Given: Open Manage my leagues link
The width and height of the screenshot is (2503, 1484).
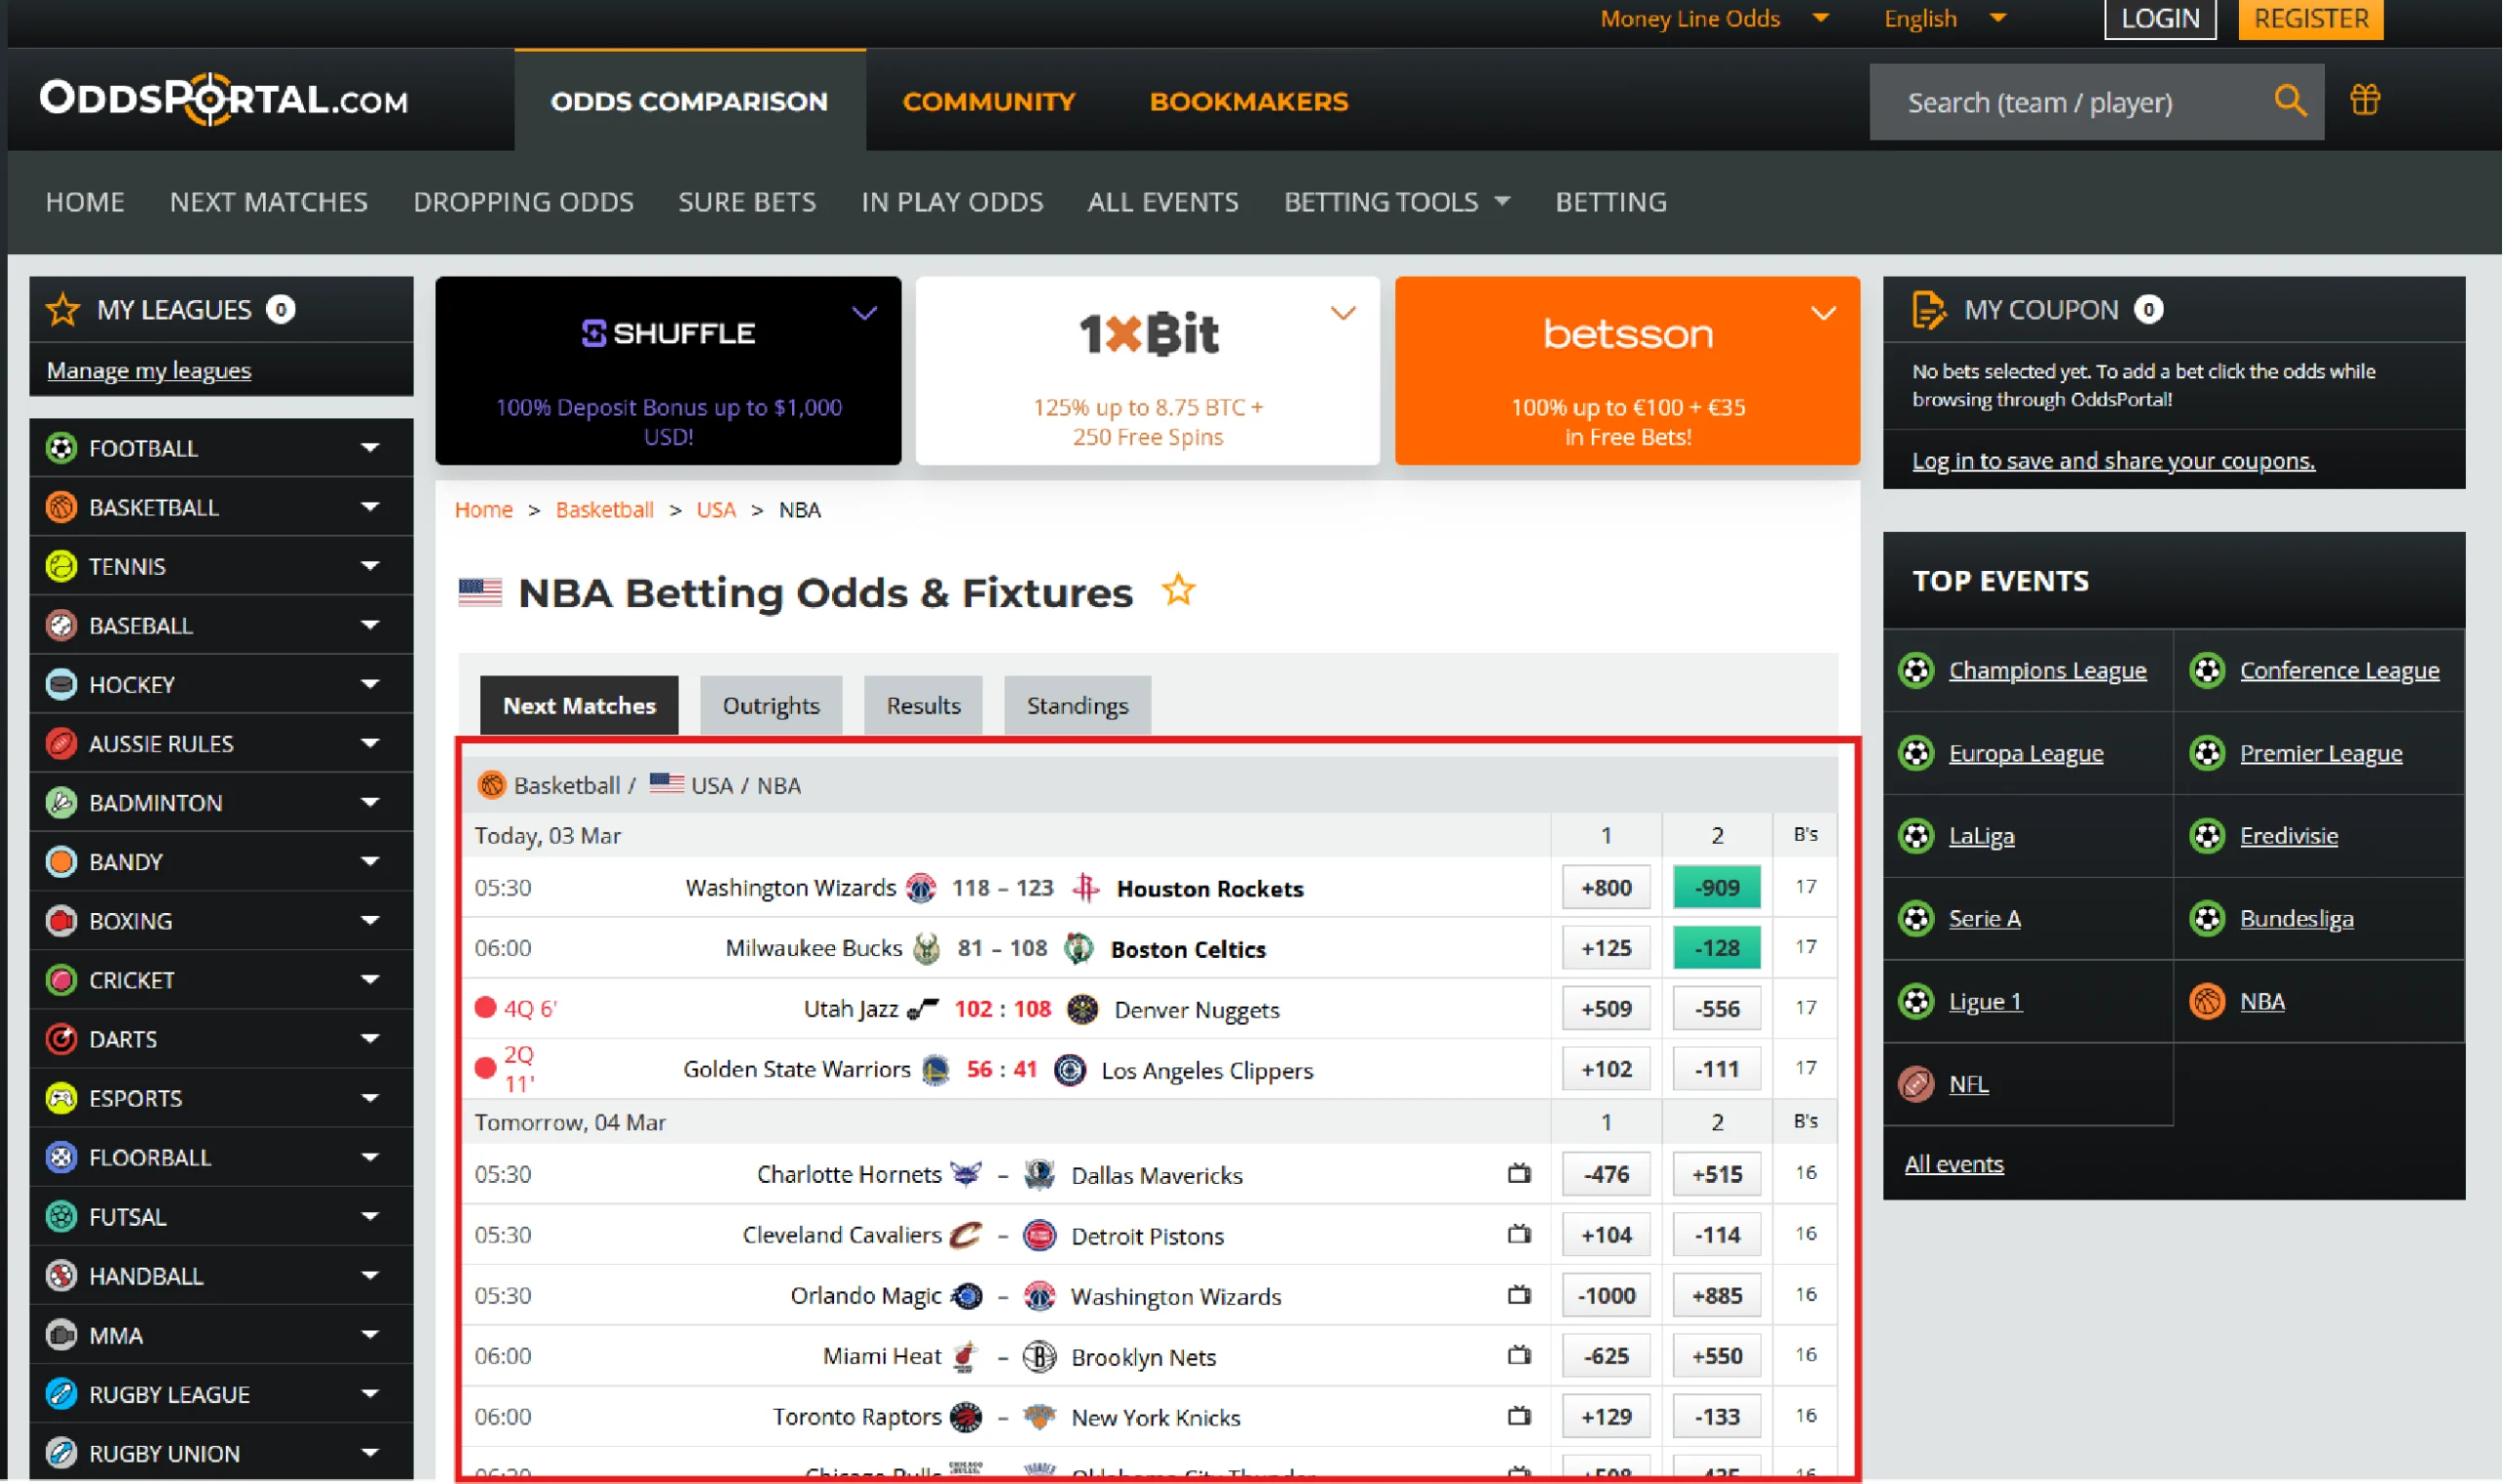Looking at the screenshot, I should 149,370.
